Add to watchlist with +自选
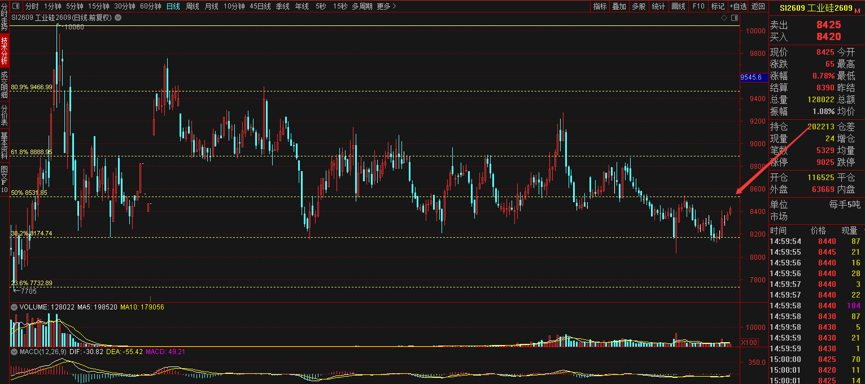Image resolution: width=865 pixels, height=384 pixels. [x=738, y=7]
